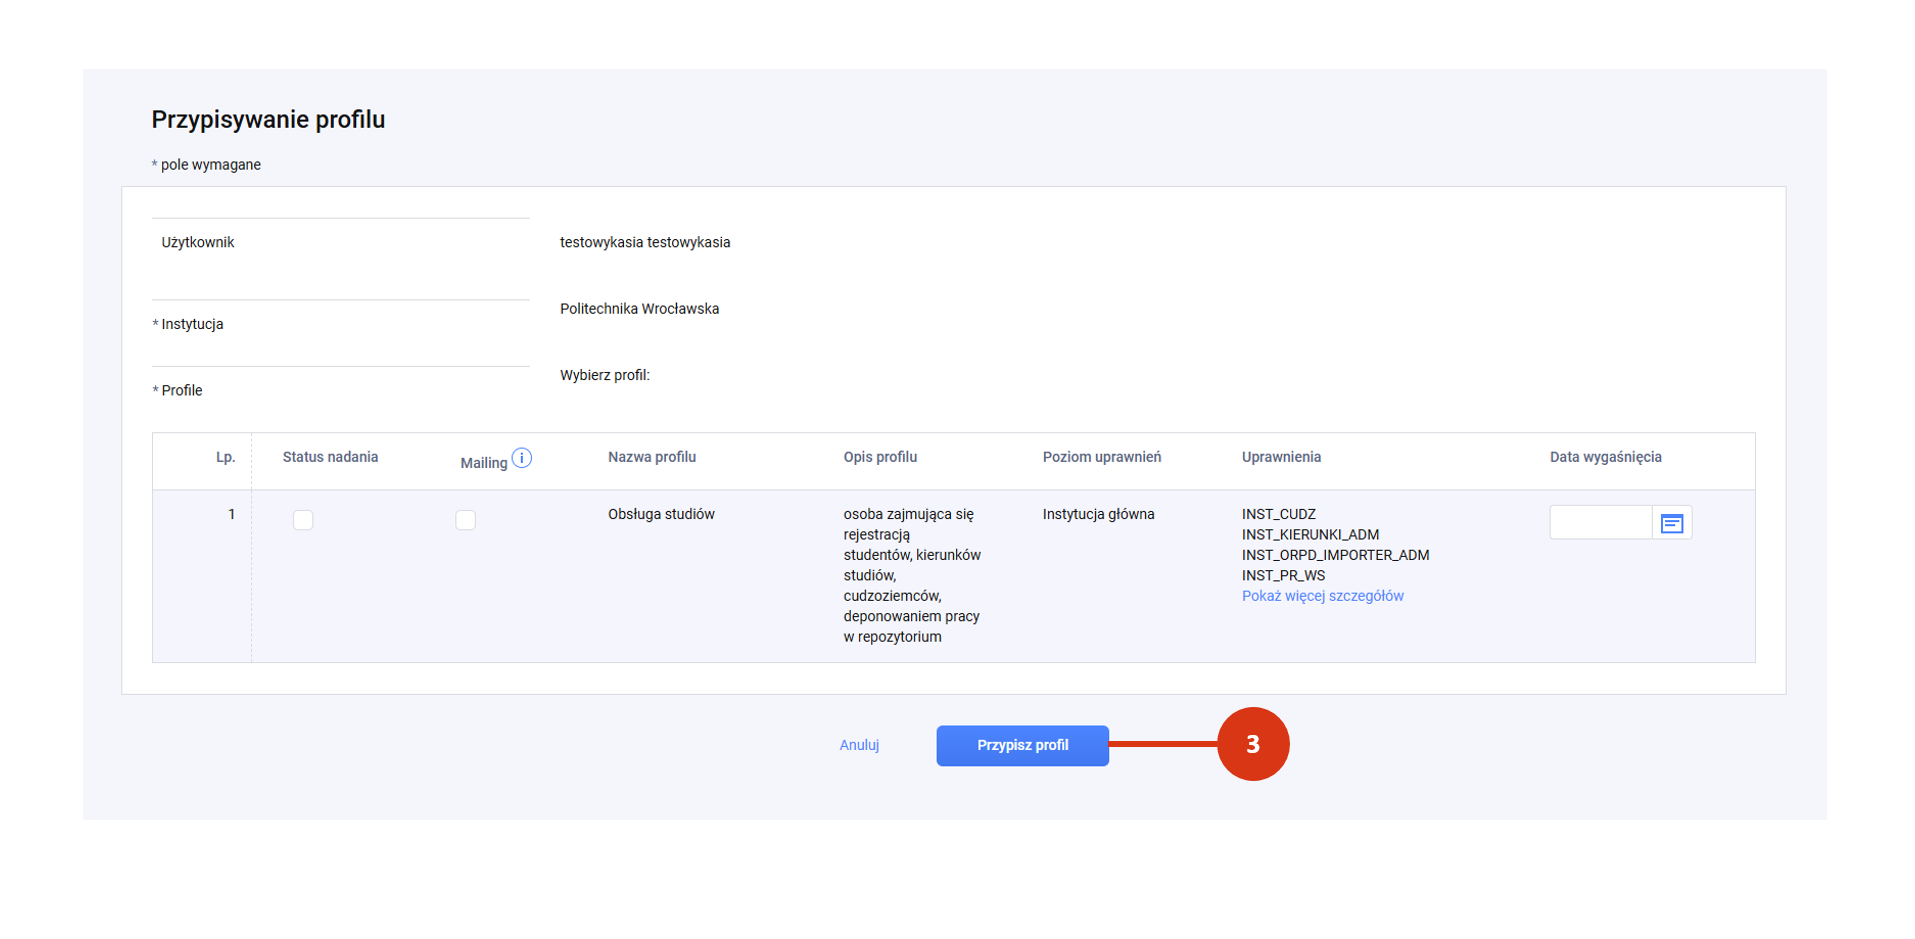This screenshot has width=1915, height=939.
Task: Select the Data wygaśnięcia column header
Action: click(1606, 457)
